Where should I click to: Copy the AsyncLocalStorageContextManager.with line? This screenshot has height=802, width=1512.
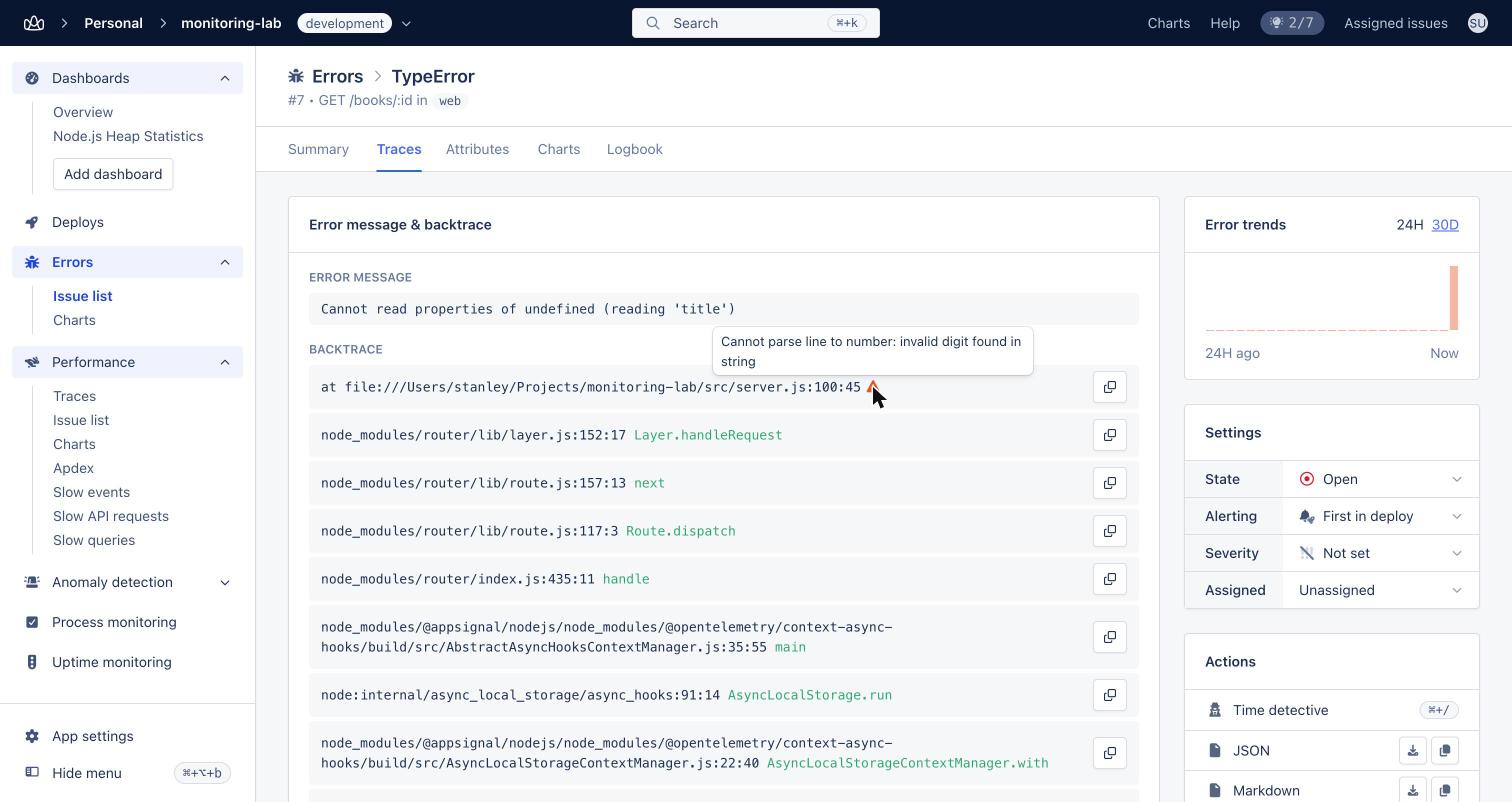point(1110,753)
